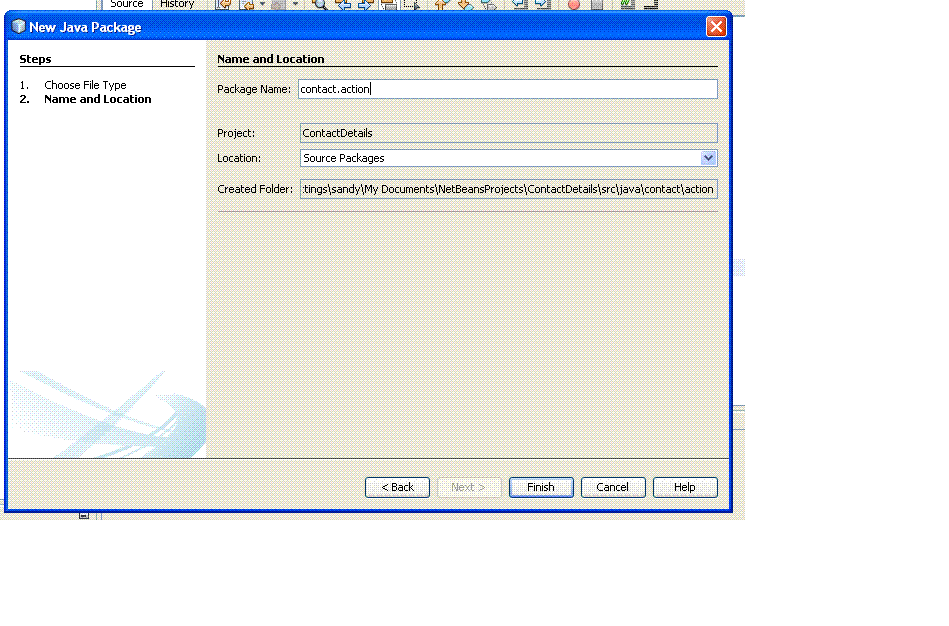Go back with the < Back button
Screen dimensions: 949x626
coord(397,487)
